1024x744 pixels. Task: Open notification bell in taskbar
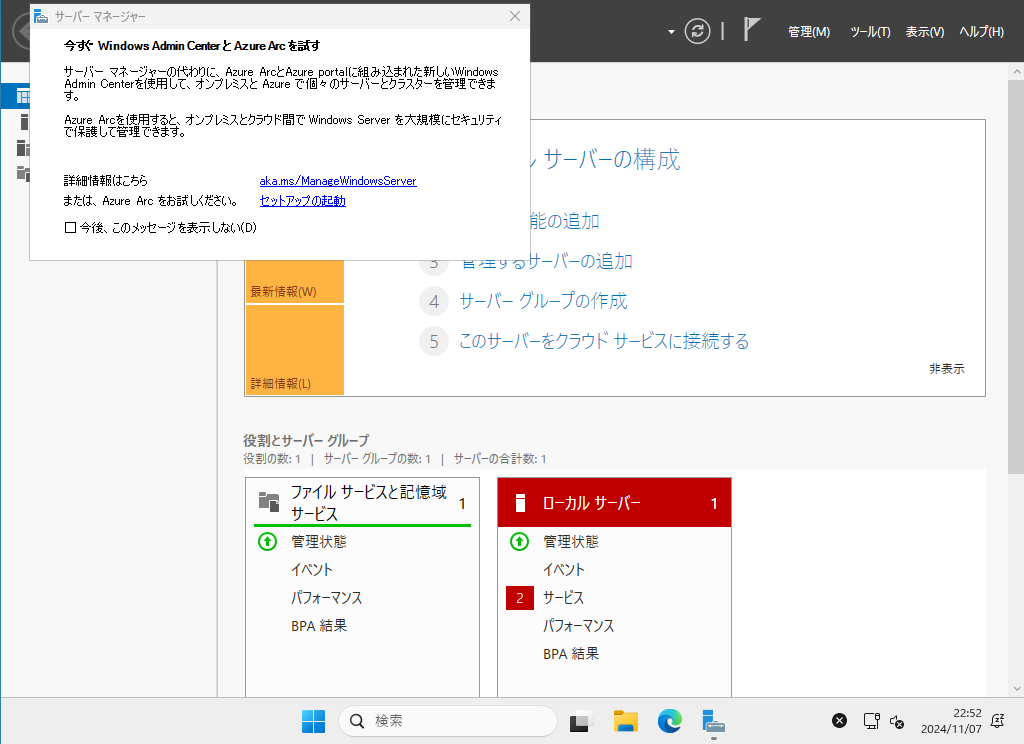coord(997,720)
